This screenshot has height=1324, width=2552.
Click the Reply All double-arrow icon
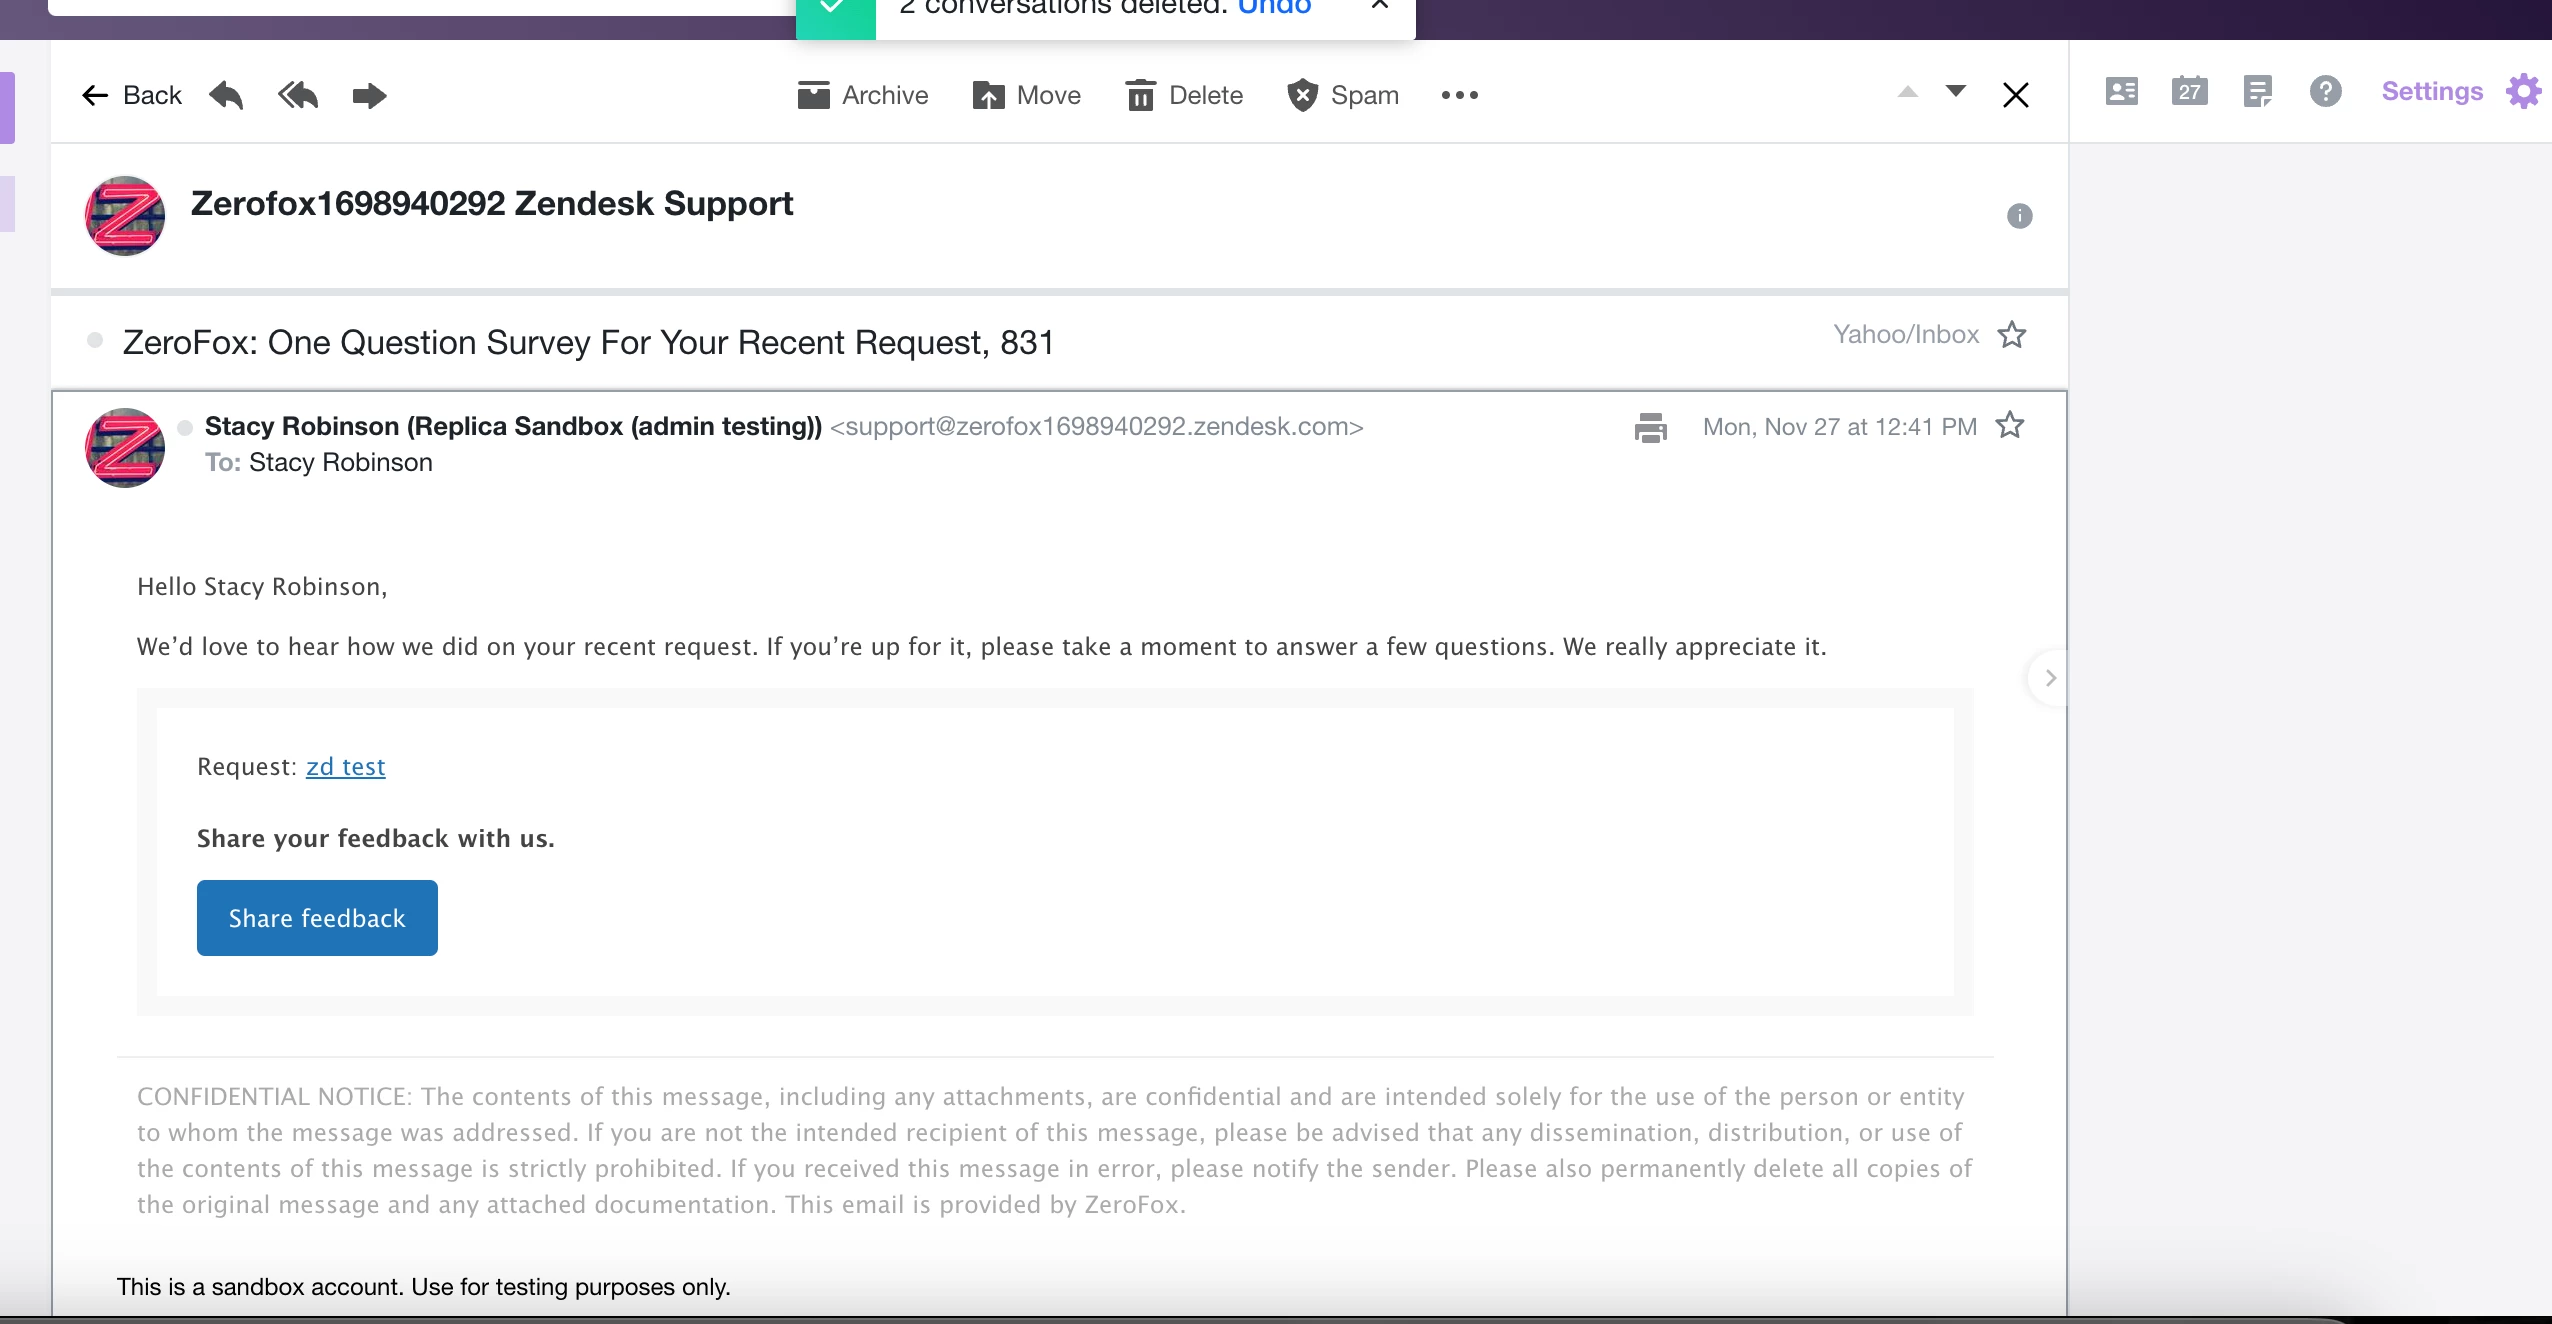coord(298,96)
